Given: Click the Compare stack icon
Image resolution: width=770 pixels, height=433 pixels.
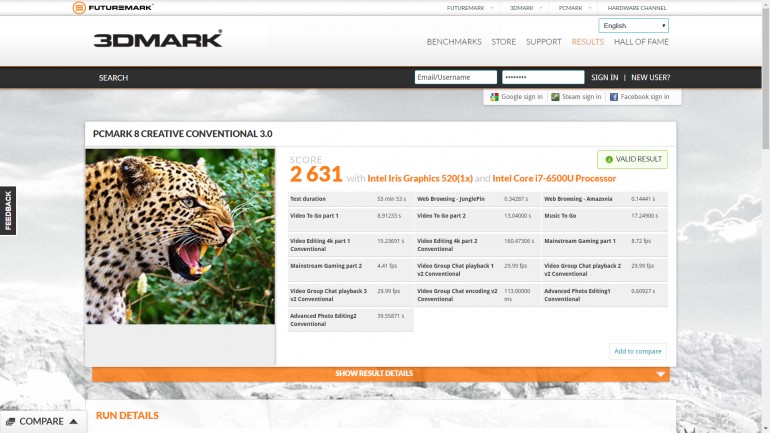Looking at the screenshot, I should coord(10,422).
